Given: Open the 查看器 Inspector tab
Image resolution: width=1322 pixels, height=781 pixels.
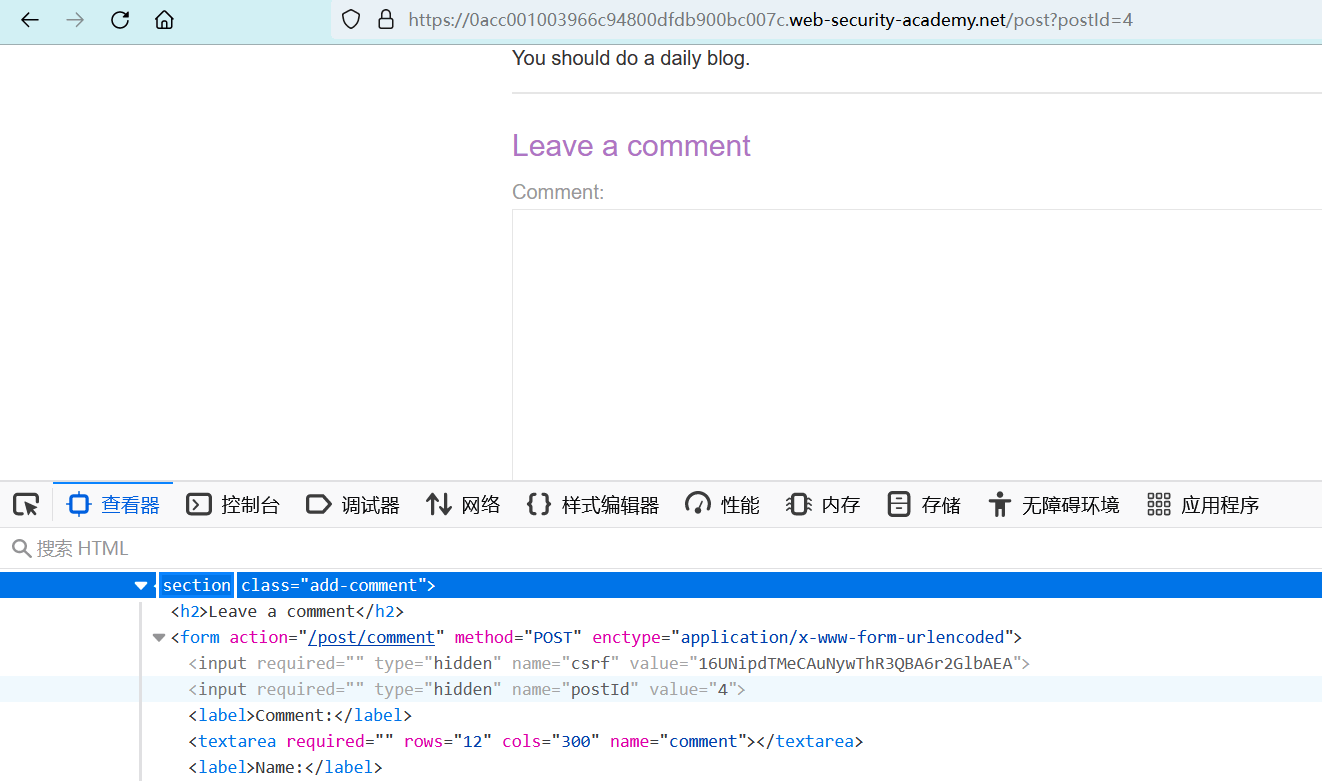Looking at the screenshot, I should [114, 505].
